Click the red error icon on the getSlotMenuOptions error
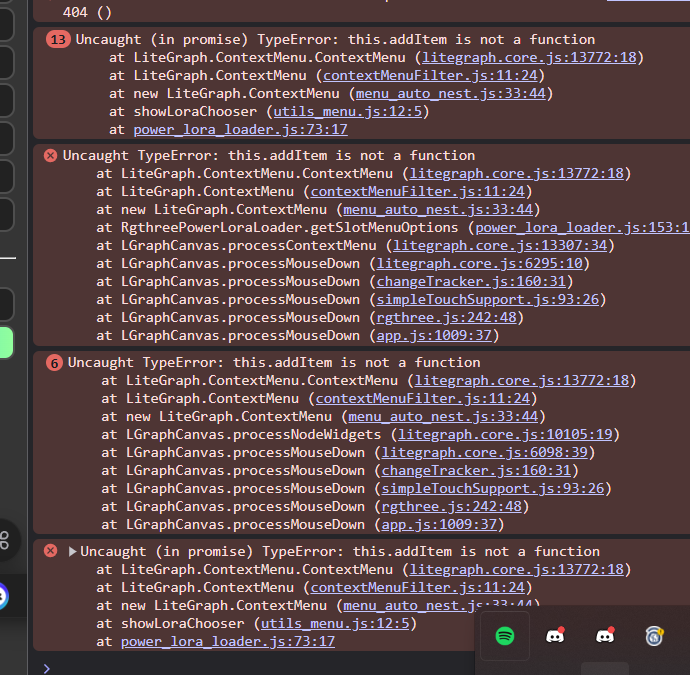Screen dimensions: 690x675 pos(51,155)
